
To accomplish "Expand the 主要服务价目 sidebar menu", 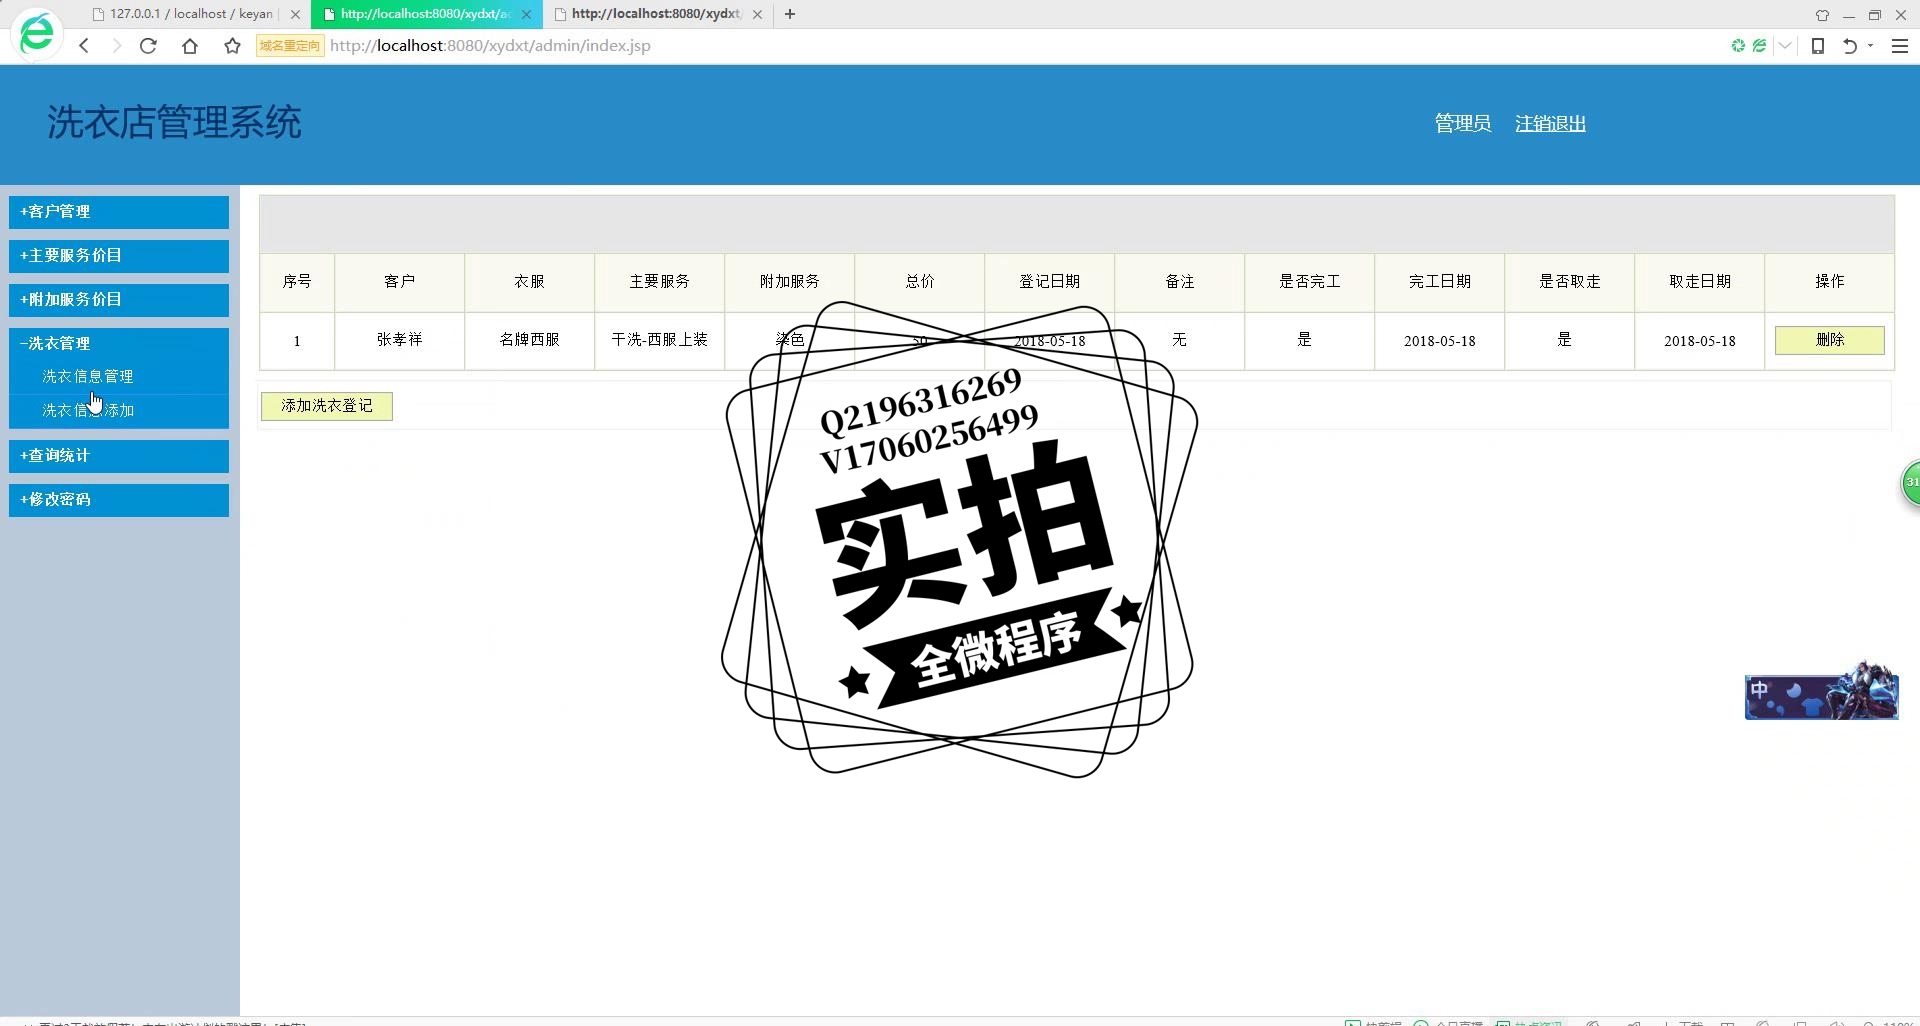I will click(119, 256).
